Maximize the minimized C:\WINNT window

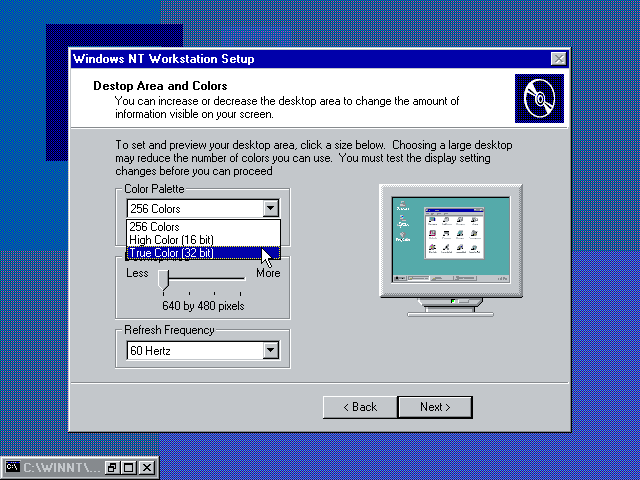[x=129, y=467]
